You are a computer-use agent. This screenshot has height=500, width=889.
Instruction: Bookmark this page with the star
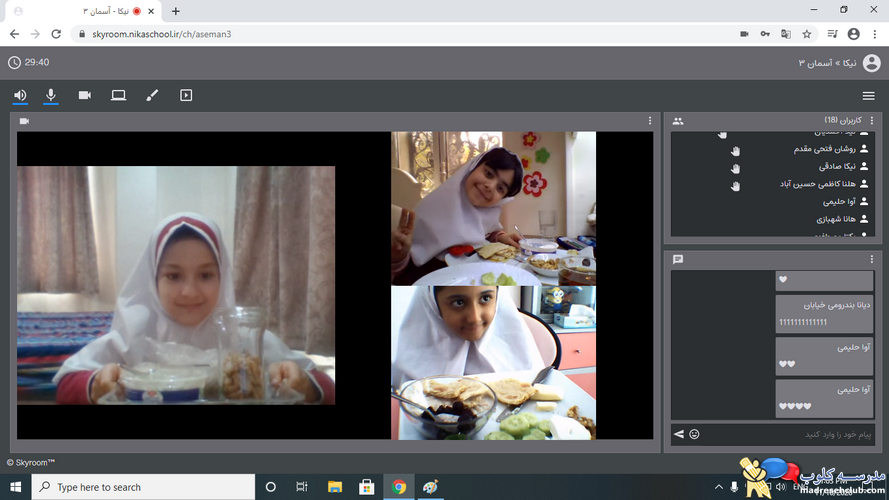point(807,34)
